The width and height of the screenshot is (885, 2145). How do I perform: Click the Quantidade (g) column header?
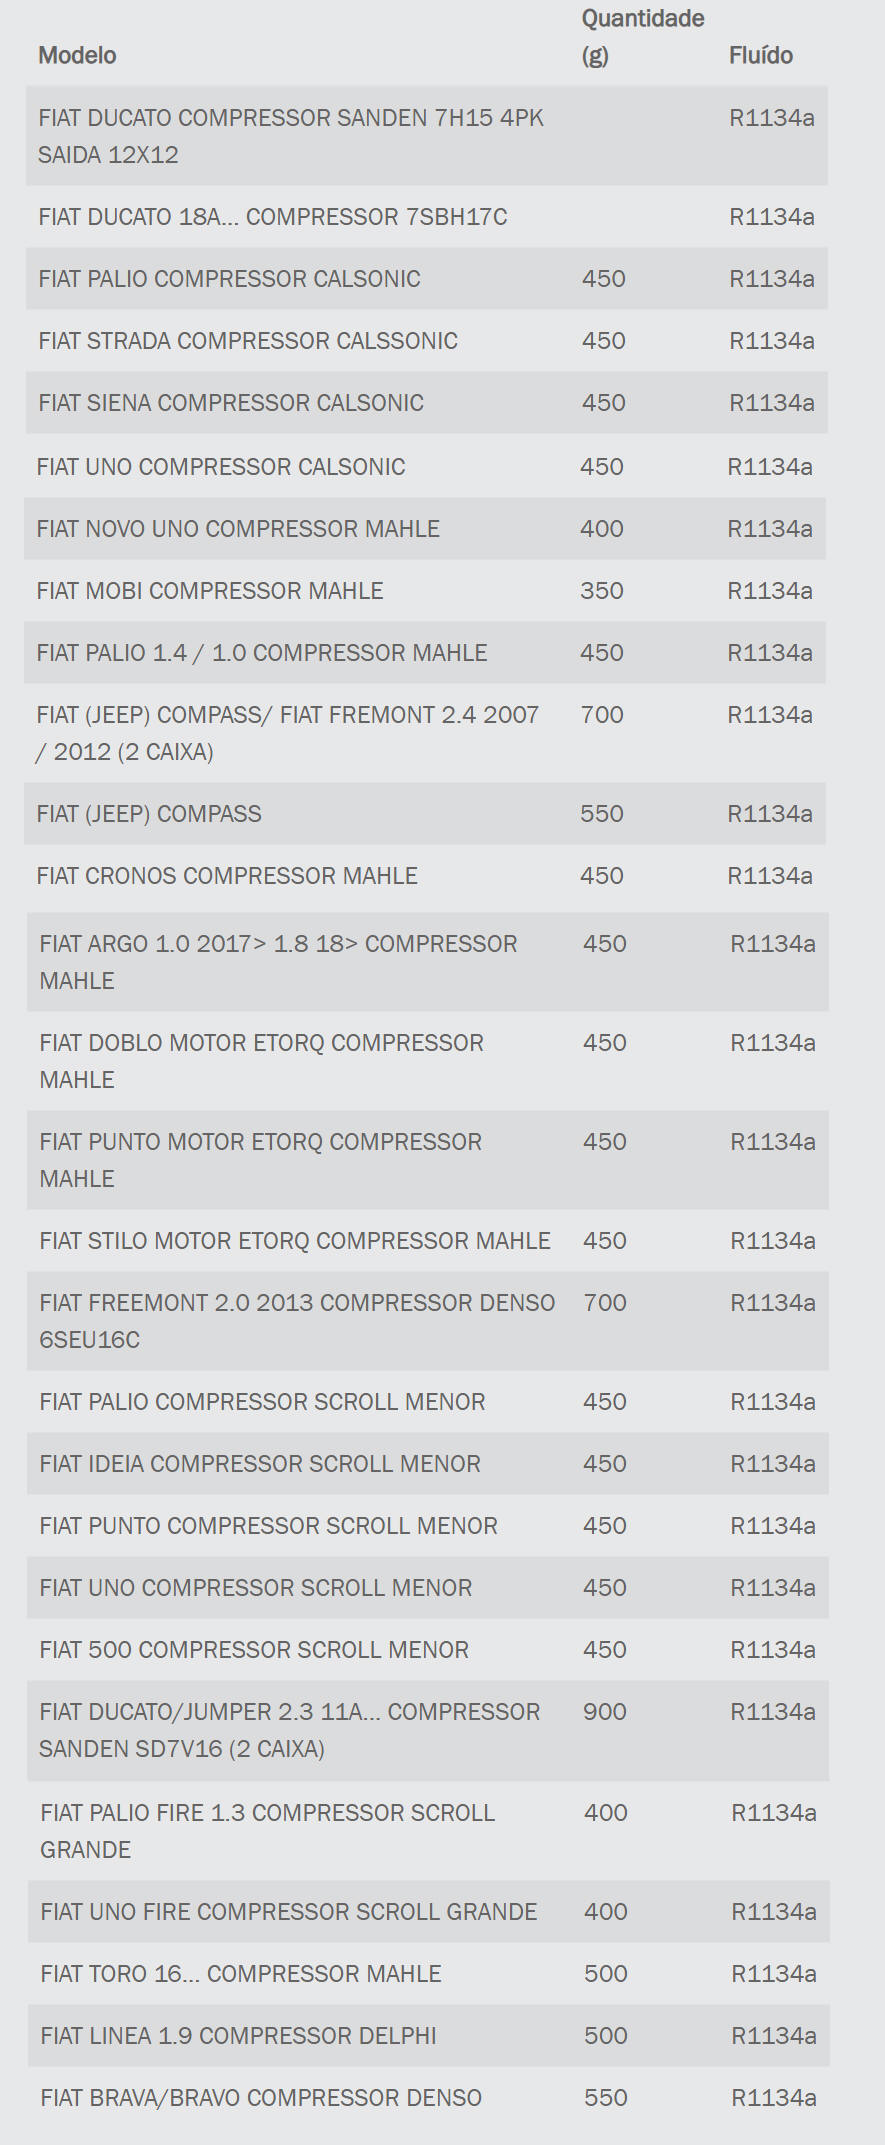point(642,36)
